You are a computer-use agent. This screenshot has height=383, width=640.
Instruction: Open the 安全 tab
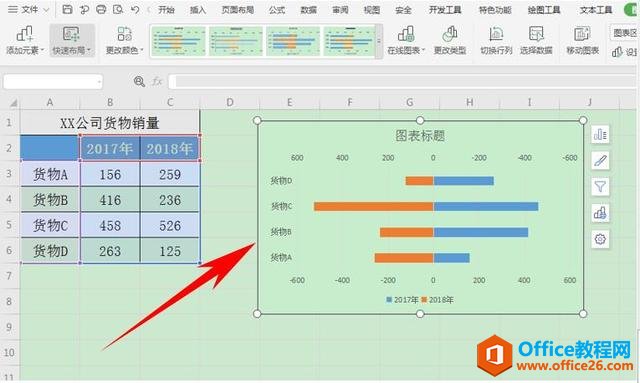[403, 10]
